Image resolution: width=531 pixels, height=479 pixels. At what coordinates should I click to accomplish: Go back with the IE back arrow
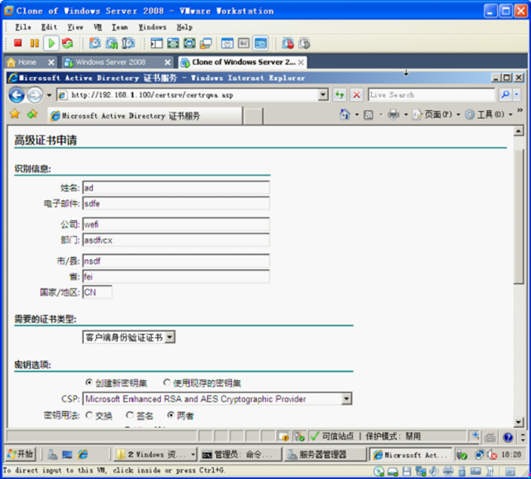point(17,95)
